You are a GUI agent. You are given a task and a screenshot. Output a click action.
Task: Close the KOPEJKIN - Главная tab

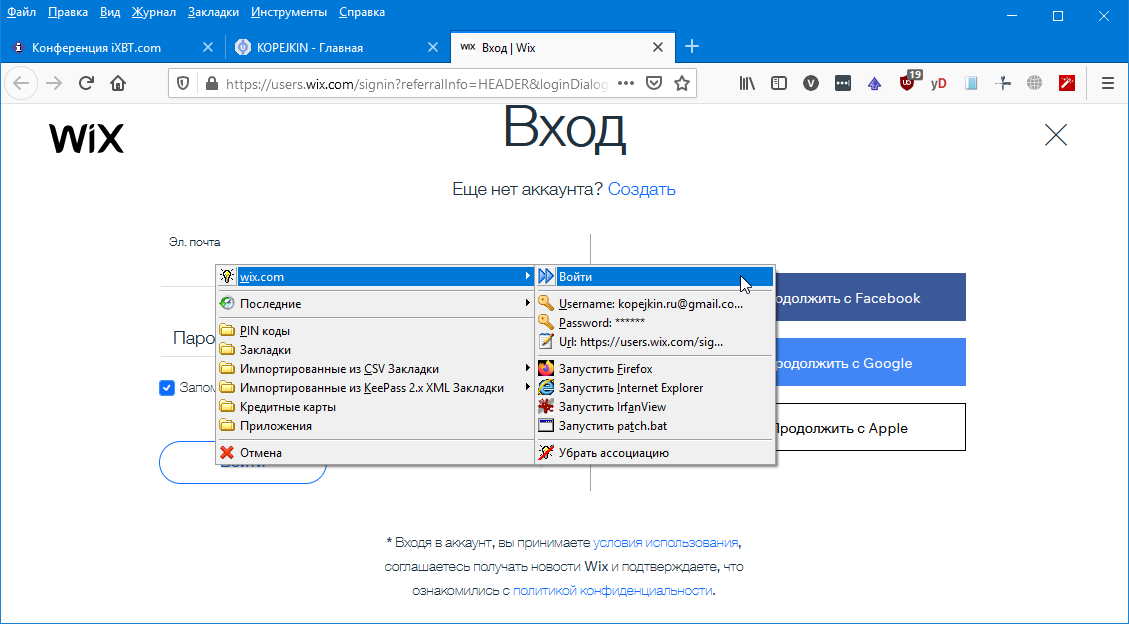(x=433, y=48)
